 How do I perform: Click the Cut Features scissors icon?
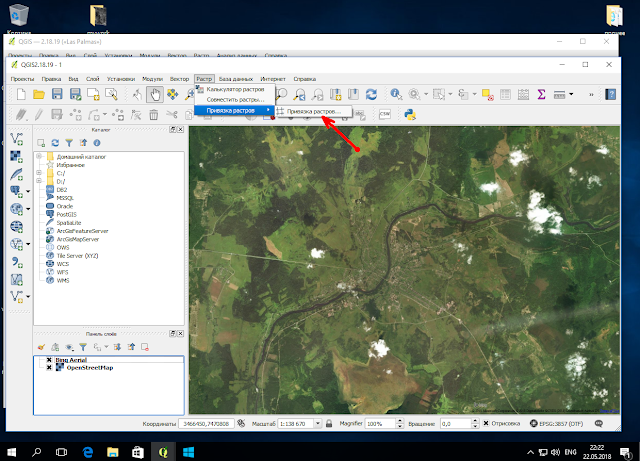tap(172, 115)
